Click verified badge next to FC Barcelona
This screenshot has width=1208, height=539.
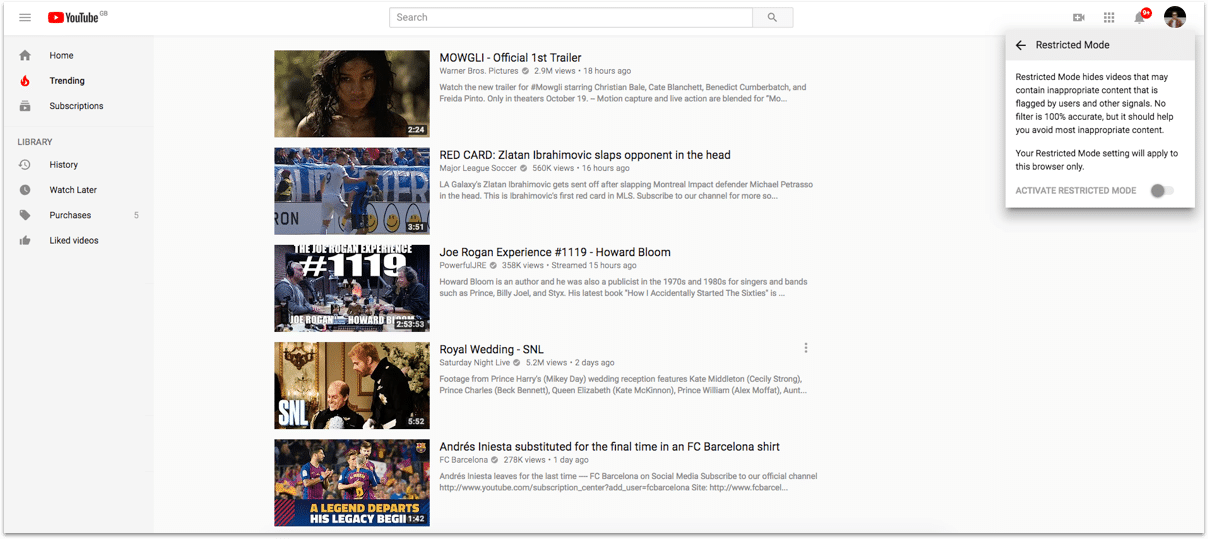495,460
